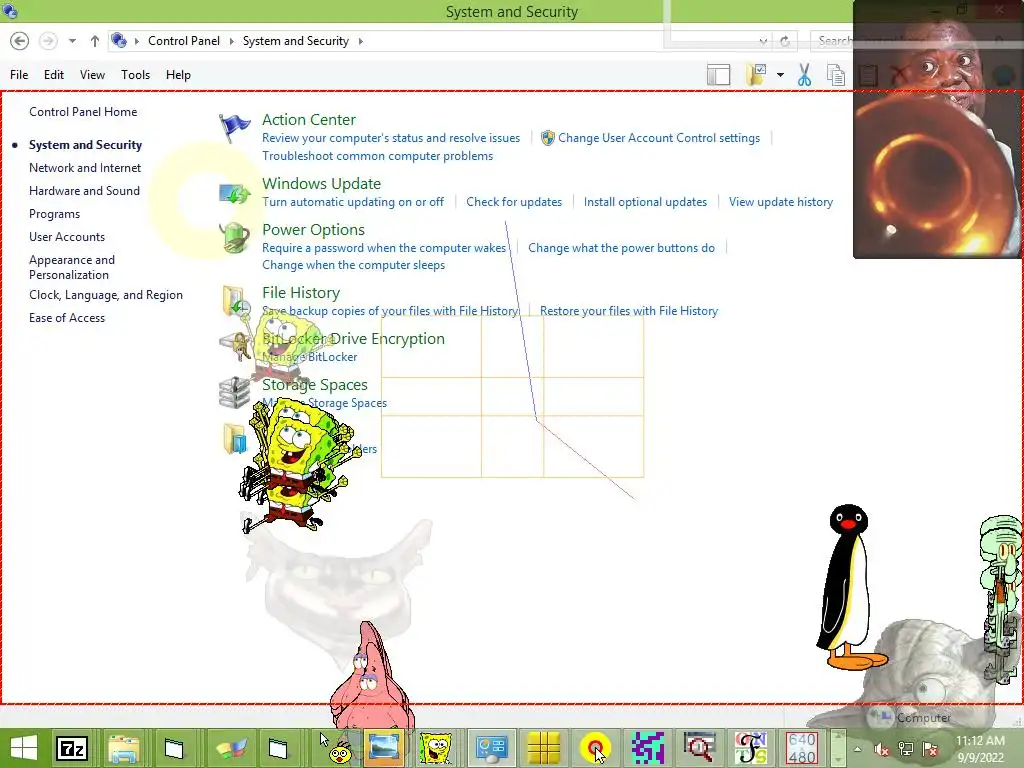Expand the chevron after Control Panel breadcrumb

coord(231,41)
